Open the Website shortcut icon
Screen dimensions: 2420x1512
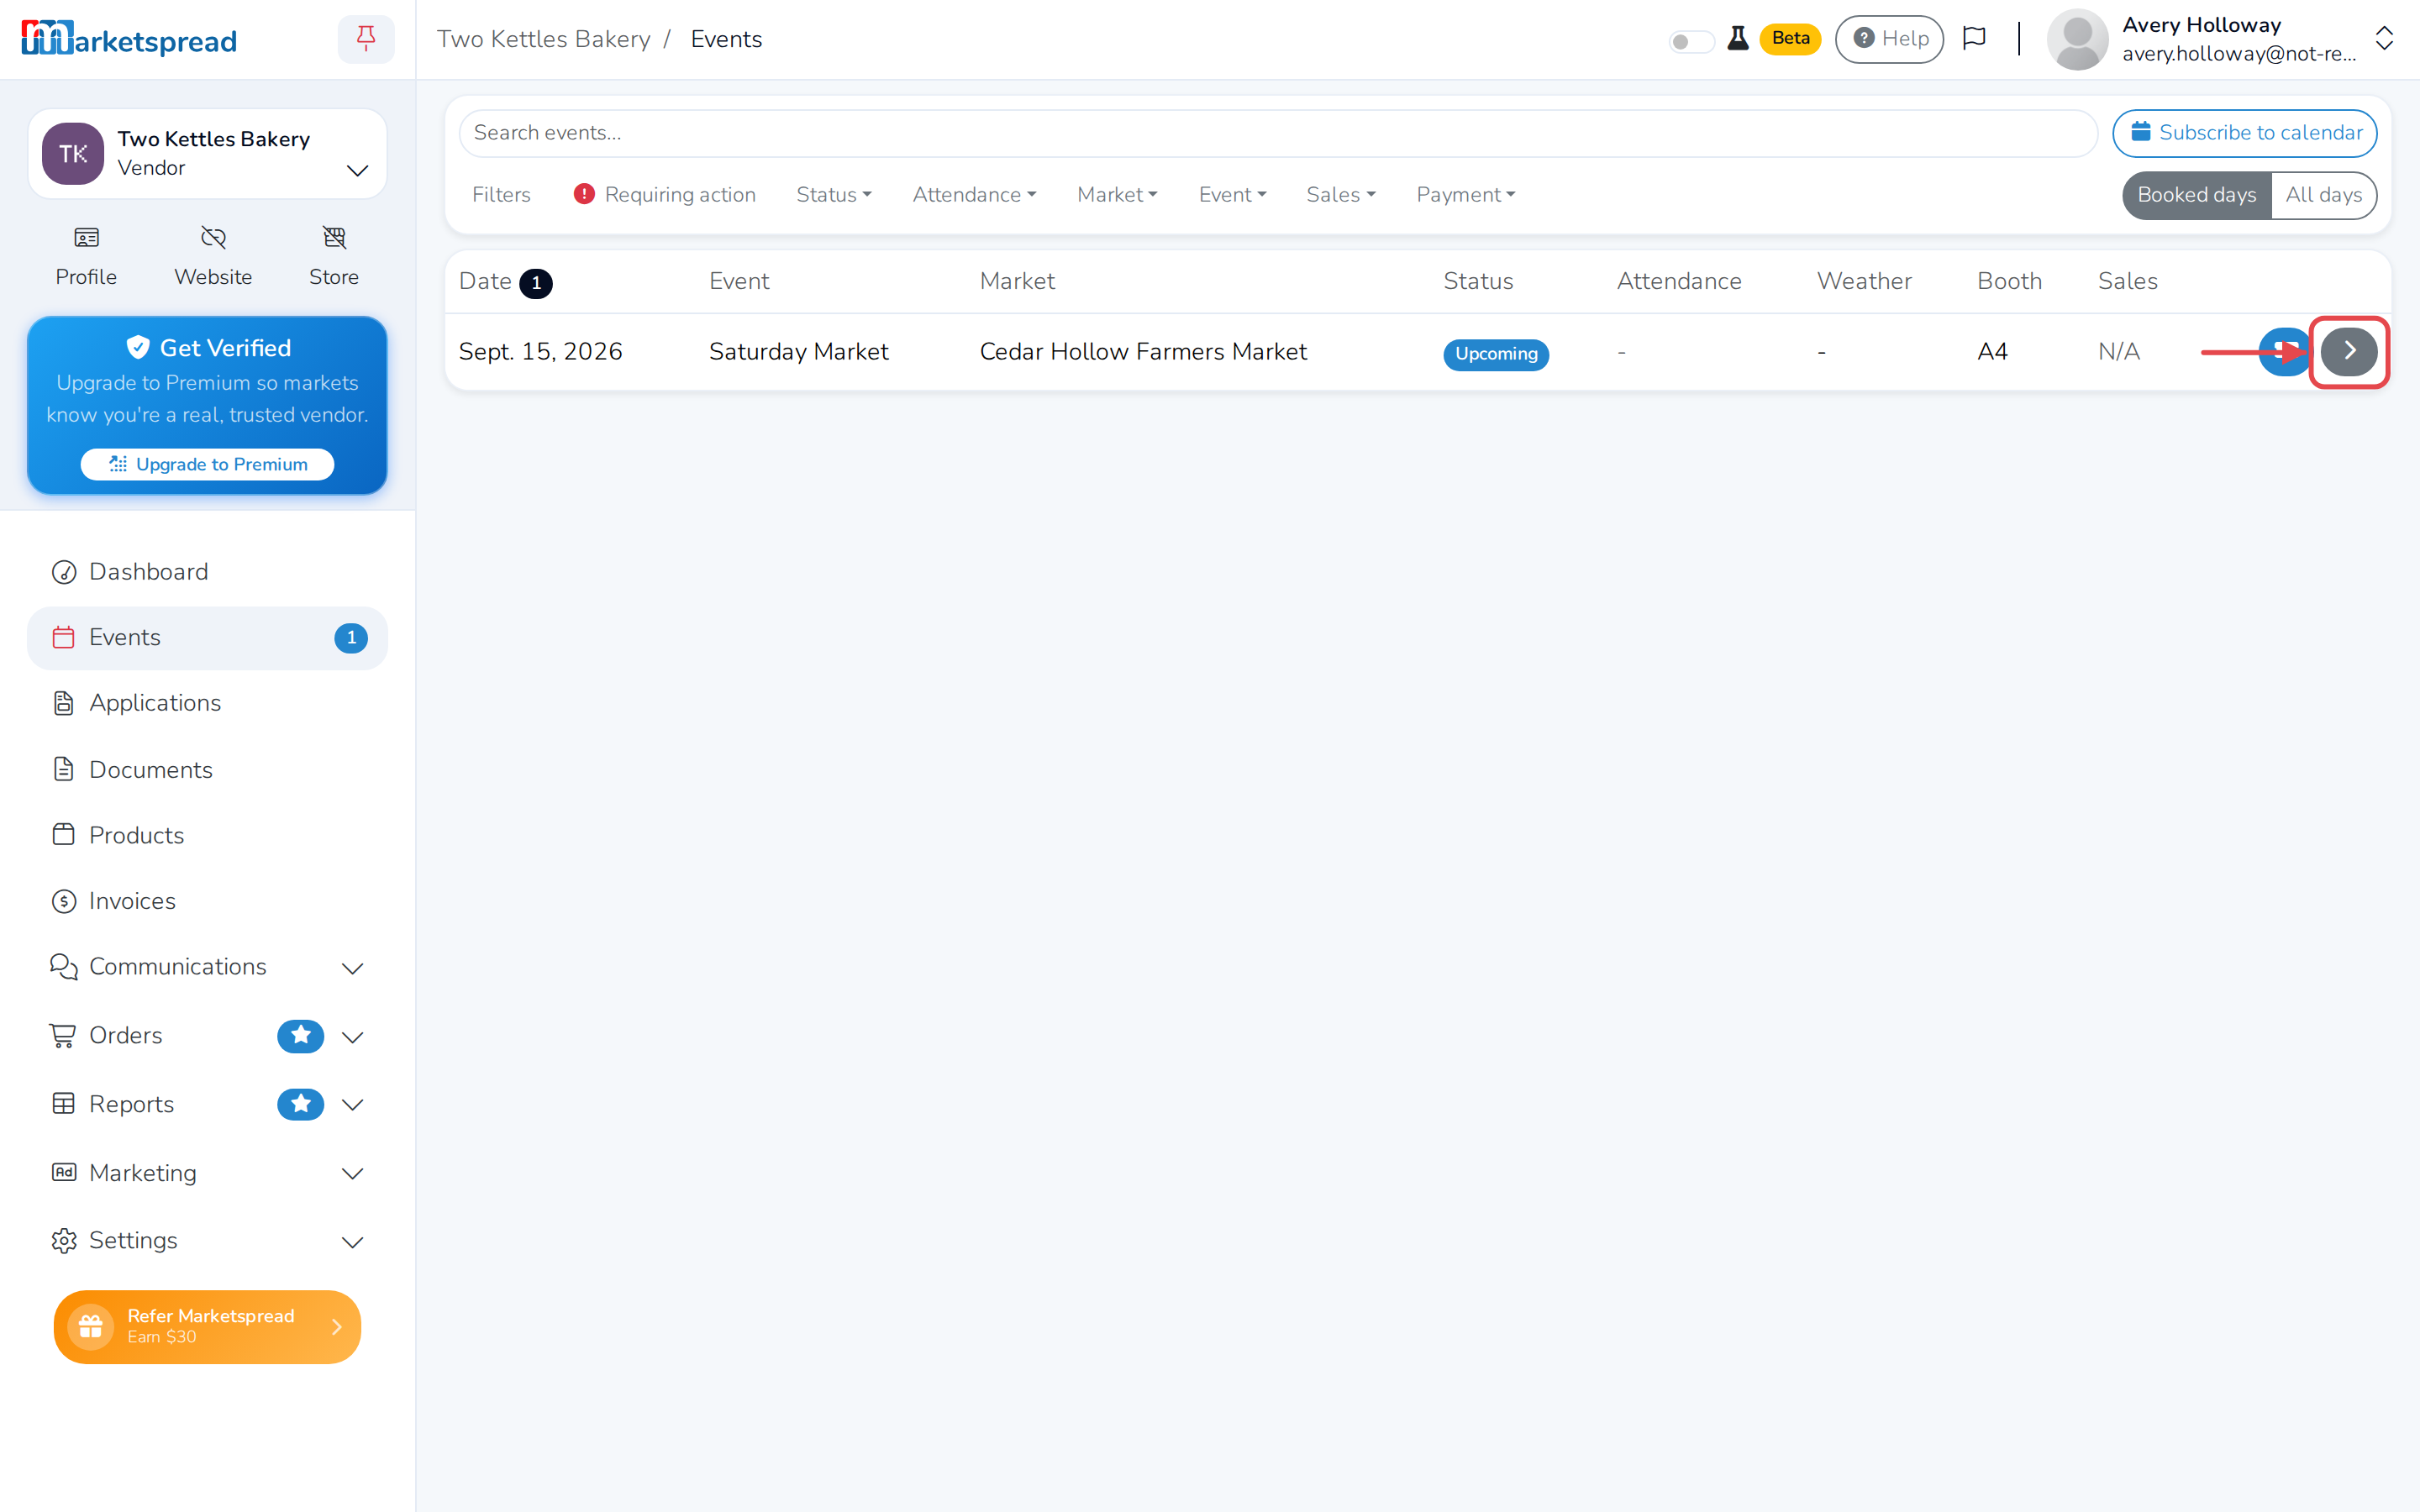[x=213, y=237]
